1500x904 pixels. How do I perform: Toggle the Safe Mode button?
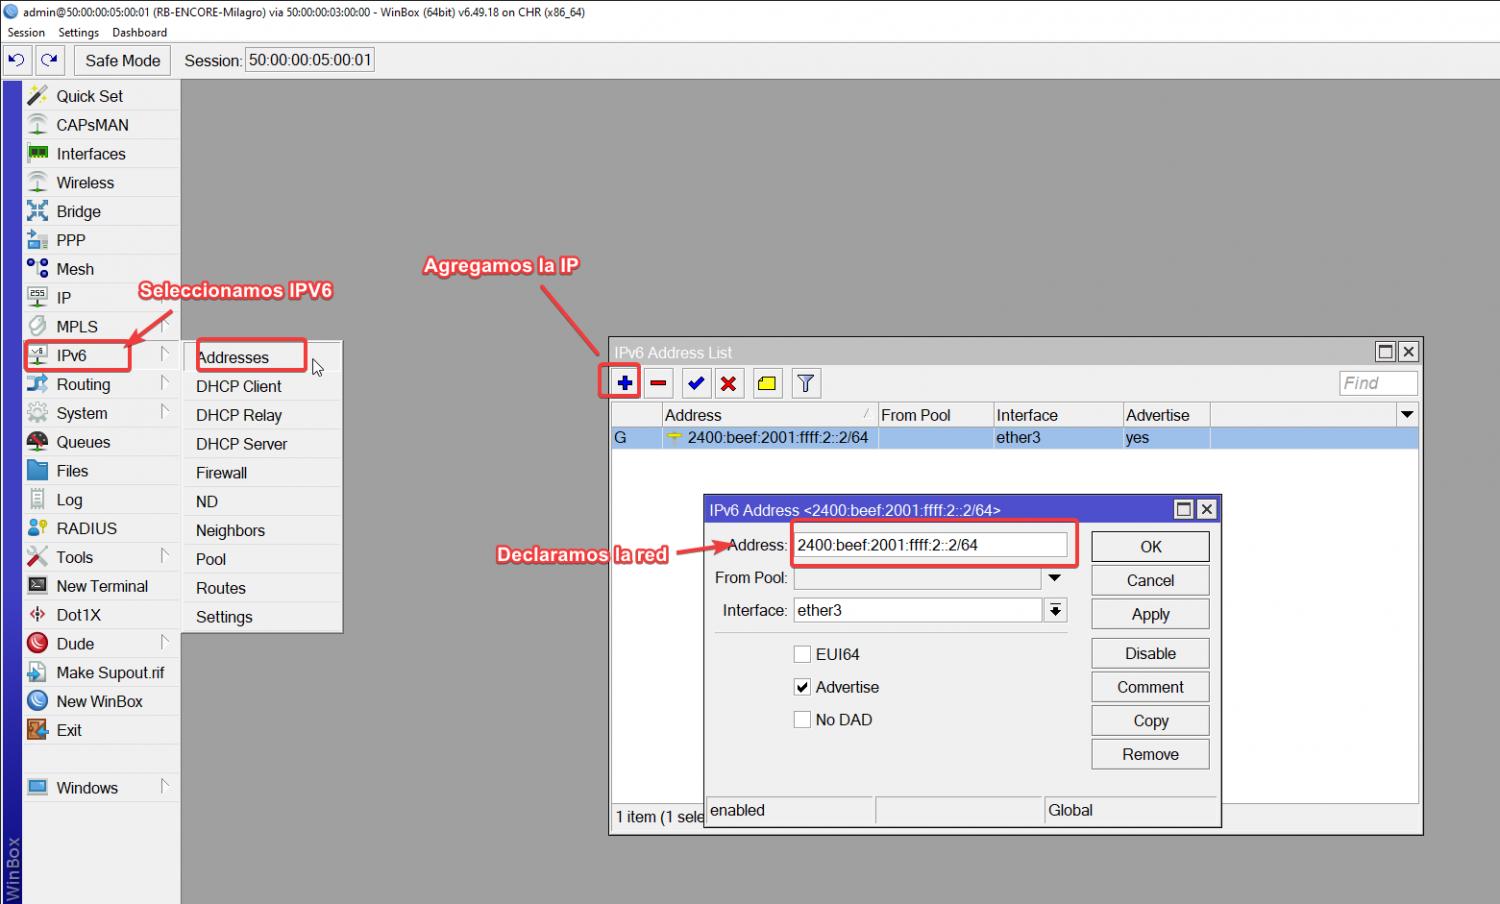tap(122, 60)
